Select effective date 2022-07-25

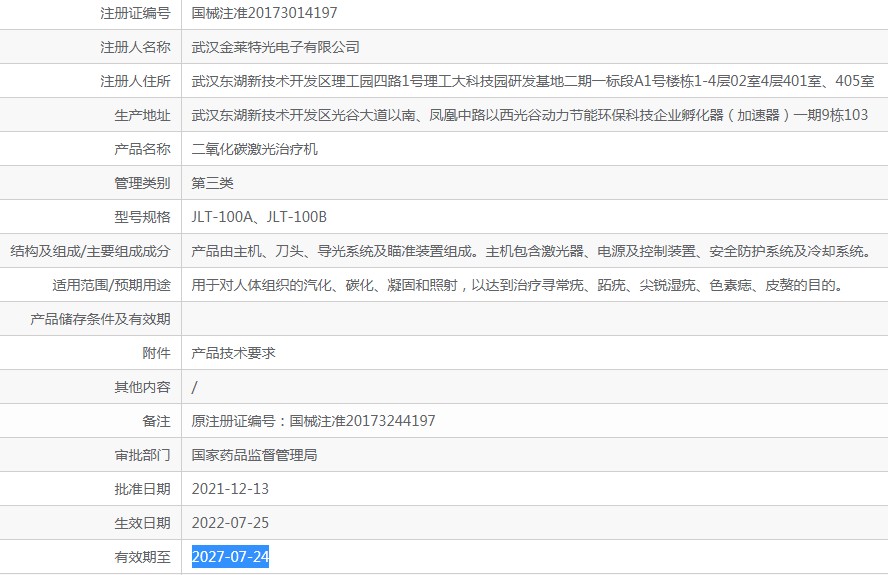click(x=230, y=523)
